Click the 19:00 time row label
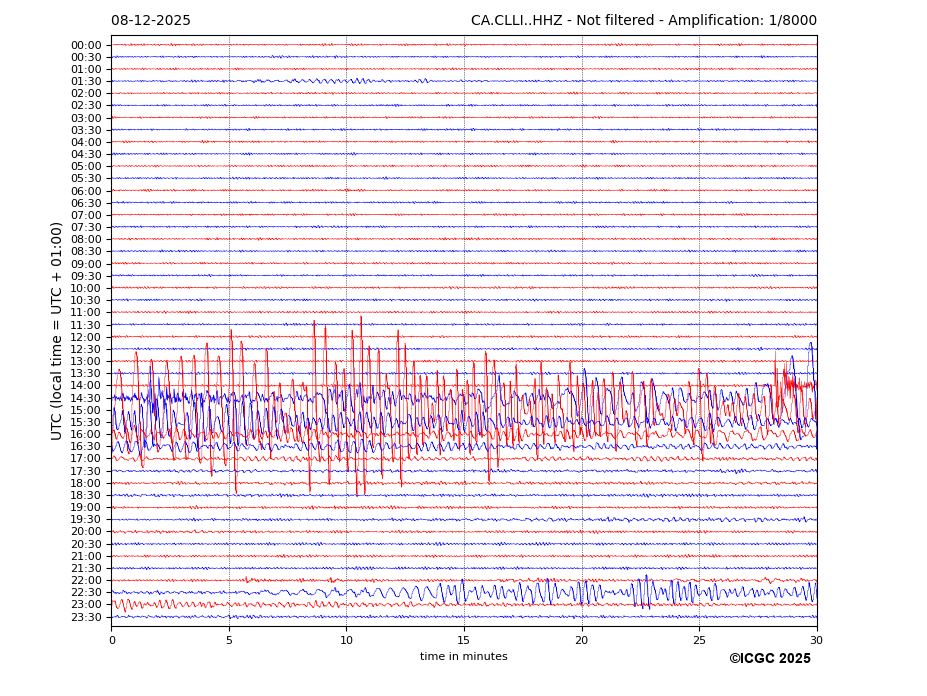 coord(86,508)
